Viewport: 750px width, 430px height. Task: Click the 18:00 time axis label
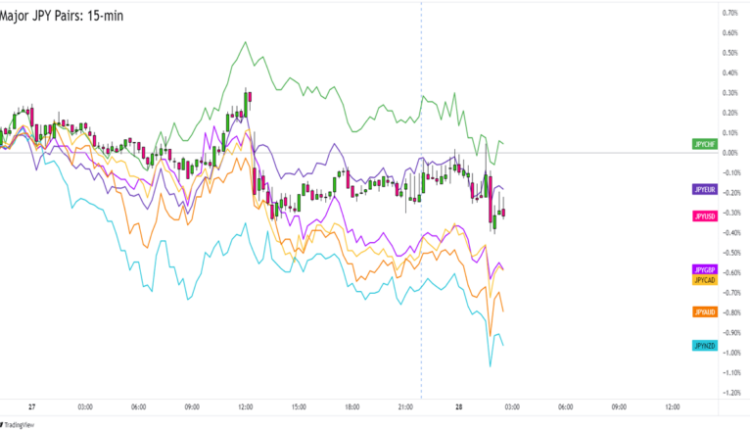point(352,407)
